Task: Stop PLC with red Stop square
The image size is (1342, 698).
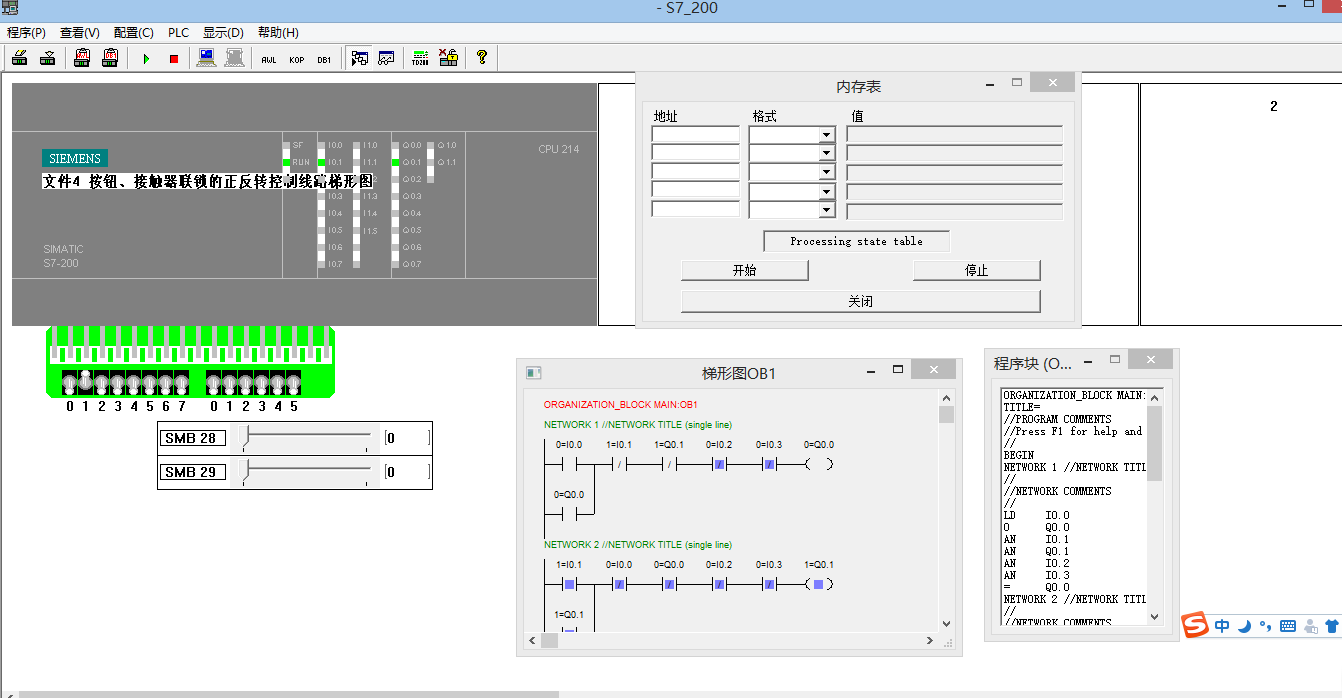Action: coord(174,59)
